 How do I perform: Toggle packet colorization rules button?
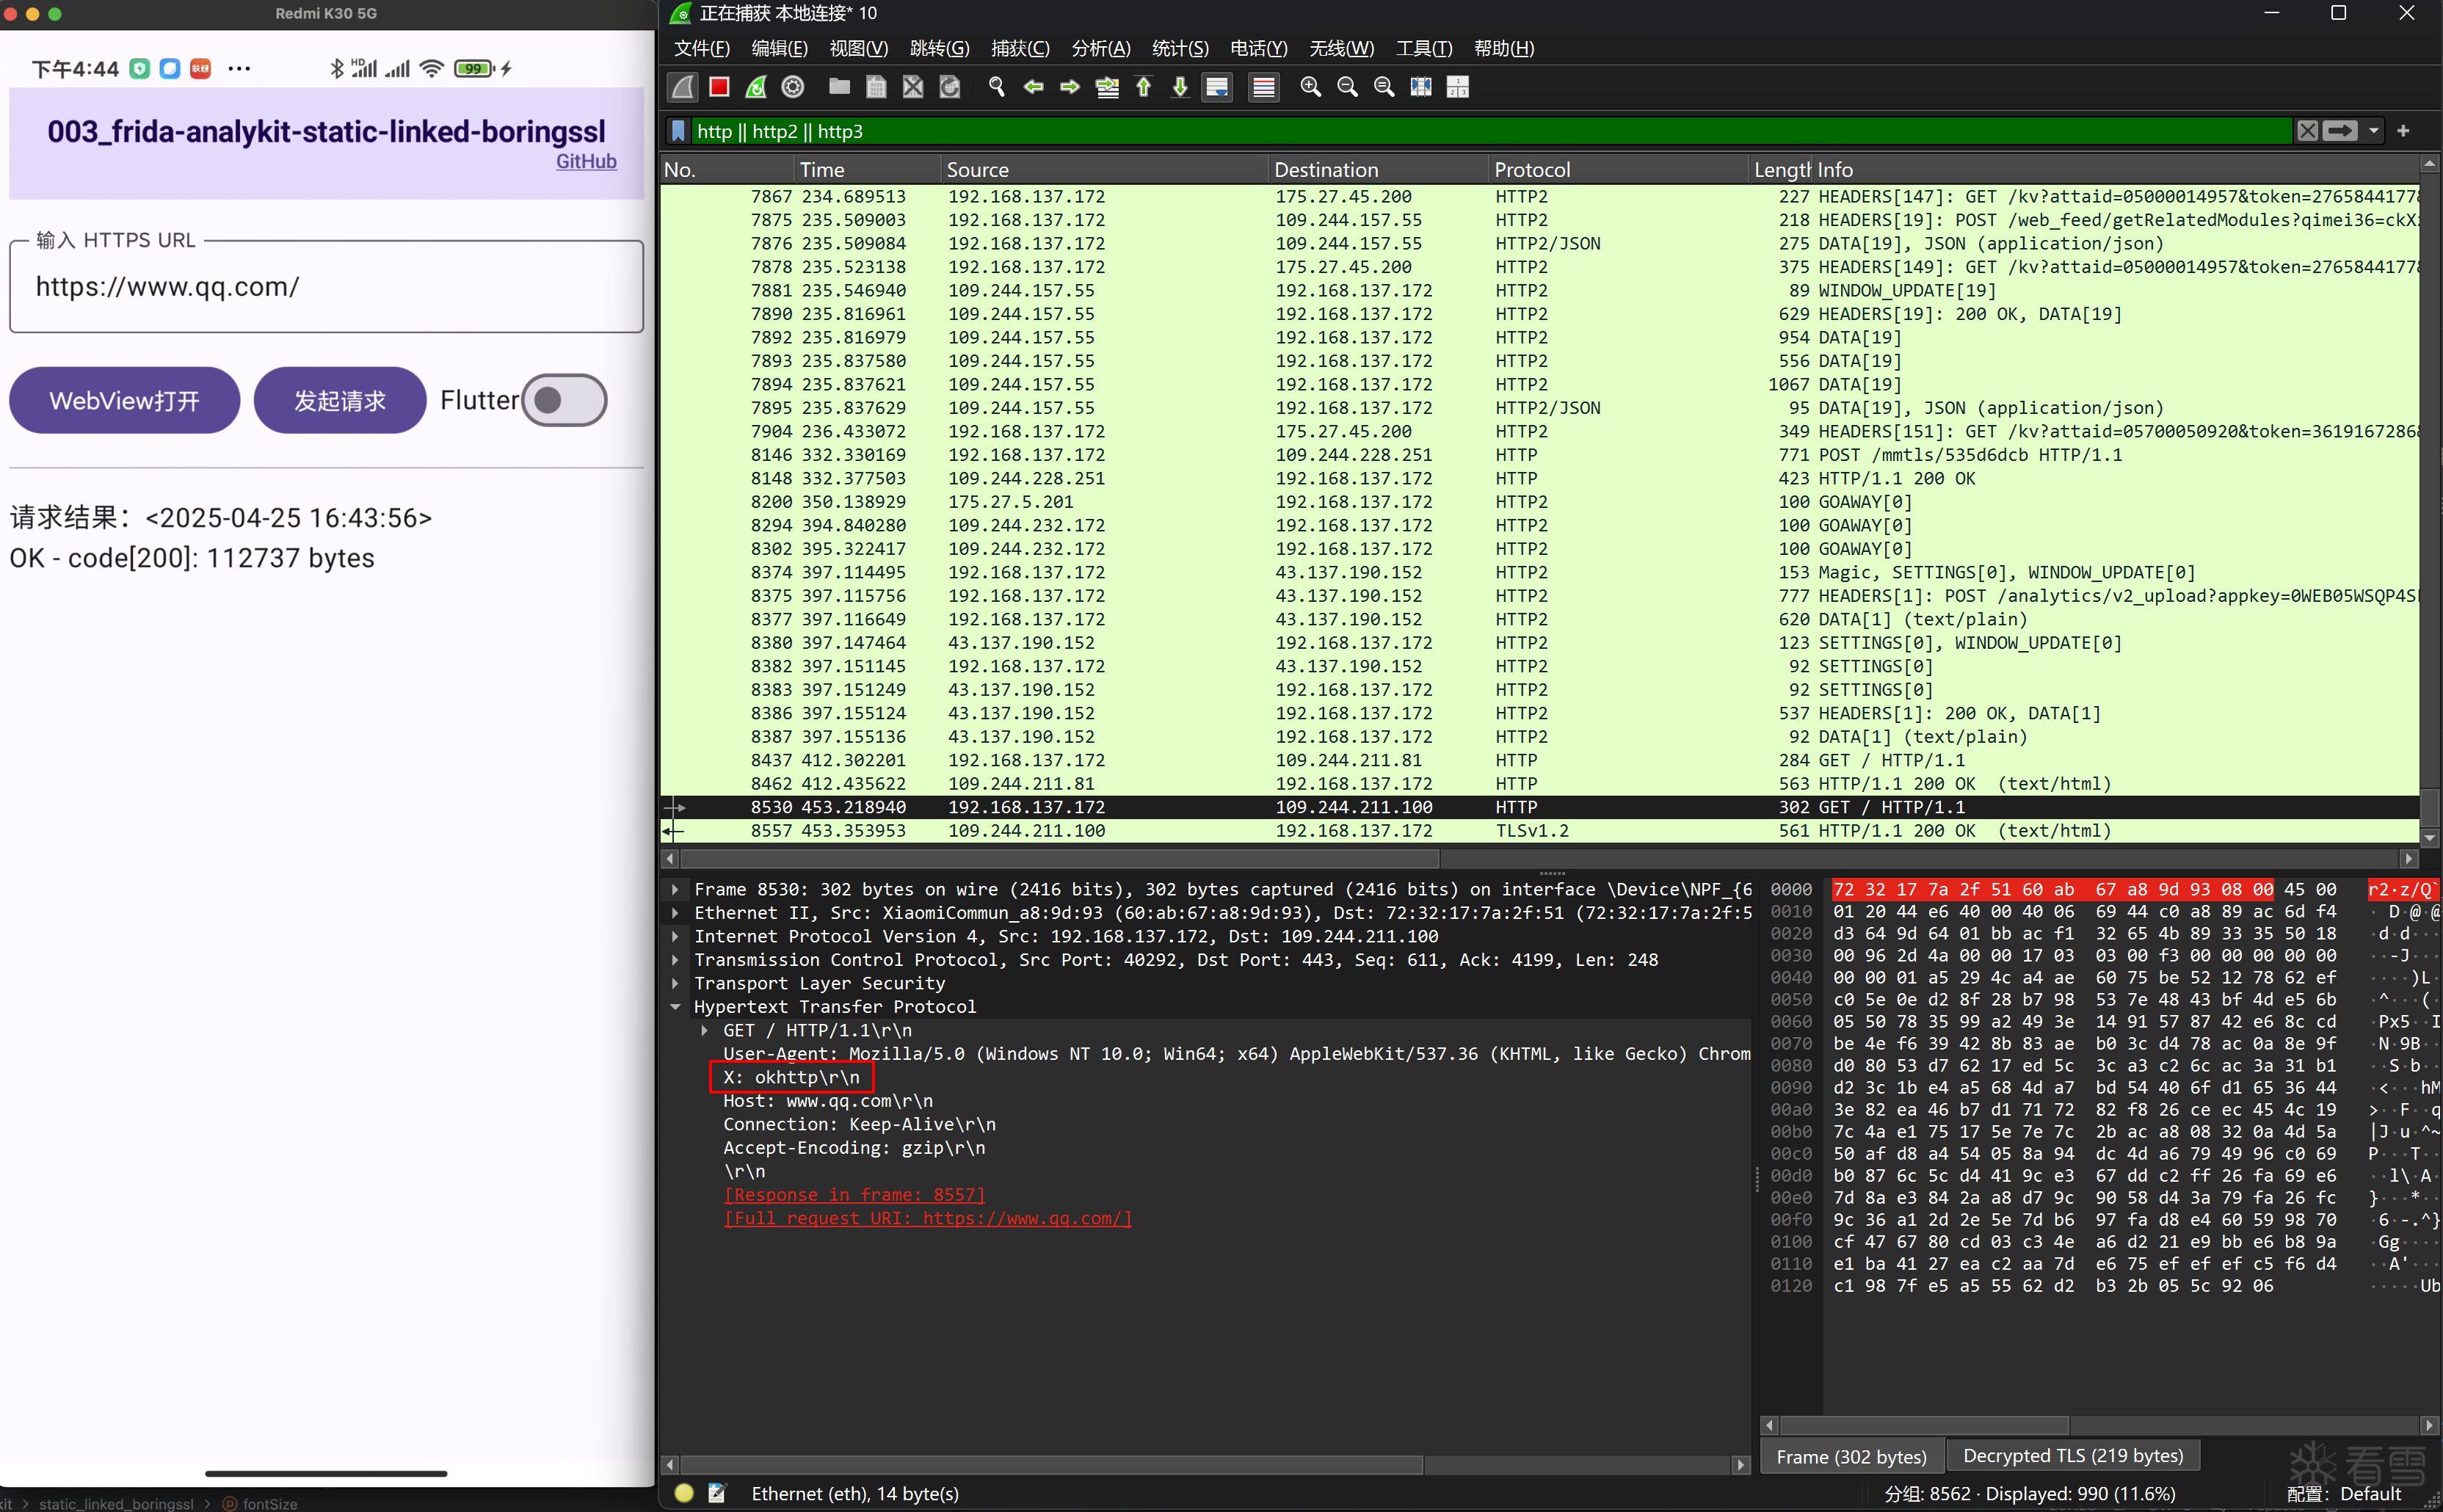pos(1263,87)
